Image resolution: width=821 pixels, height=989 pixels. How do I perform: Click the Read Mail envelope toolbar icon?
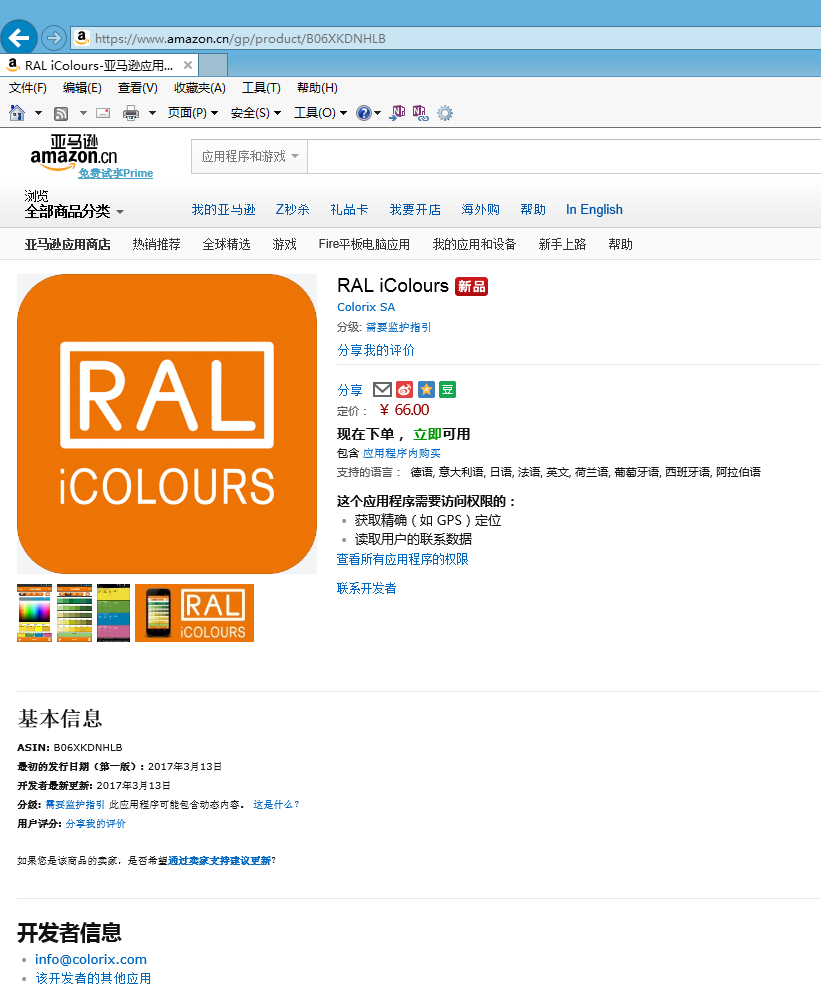pyautogui.click(x=103, y=113)
